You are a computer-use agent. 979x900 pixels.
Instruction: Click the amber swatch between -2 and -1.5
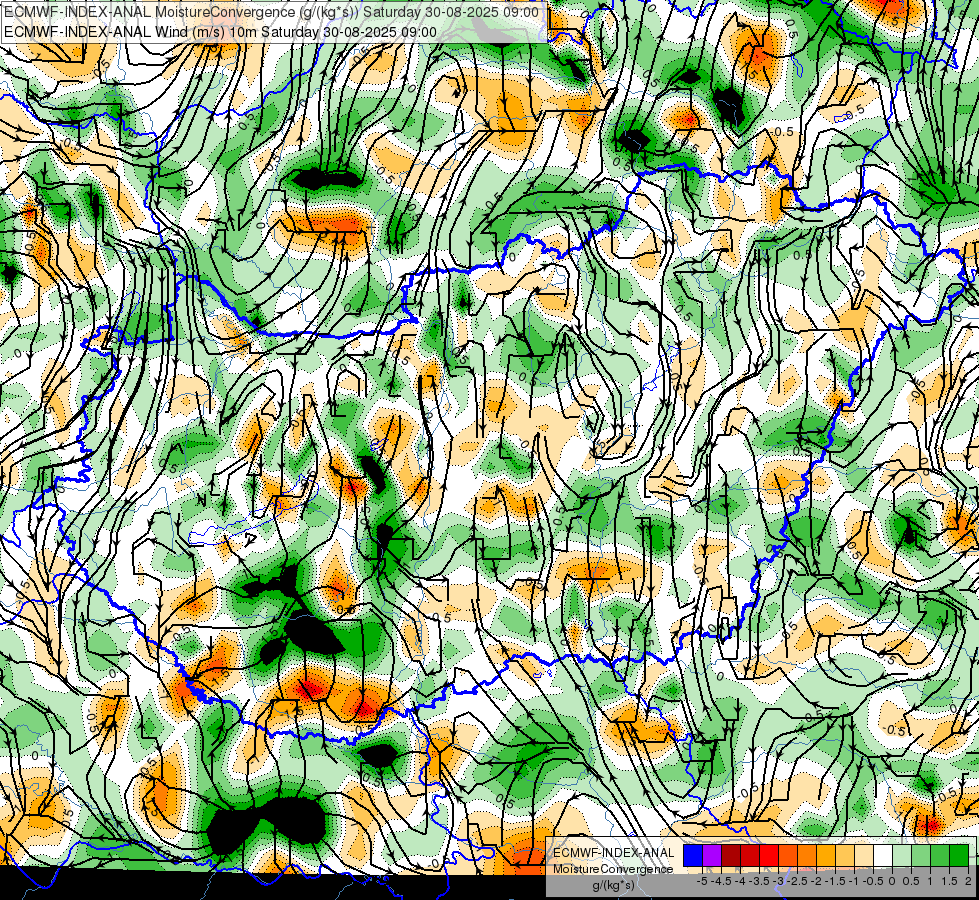825,856
